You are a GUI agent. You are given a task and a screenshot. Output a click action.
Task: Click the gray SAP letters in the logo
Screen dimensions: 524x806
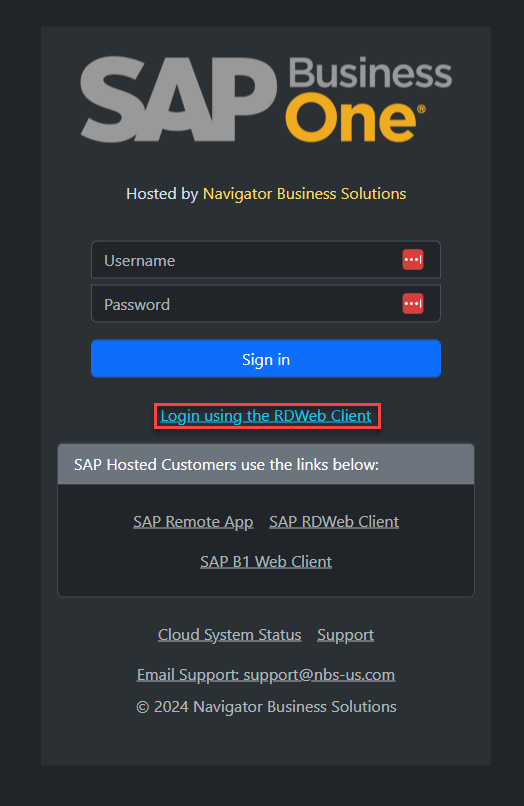pyautogui.click(x=178, y=99)
